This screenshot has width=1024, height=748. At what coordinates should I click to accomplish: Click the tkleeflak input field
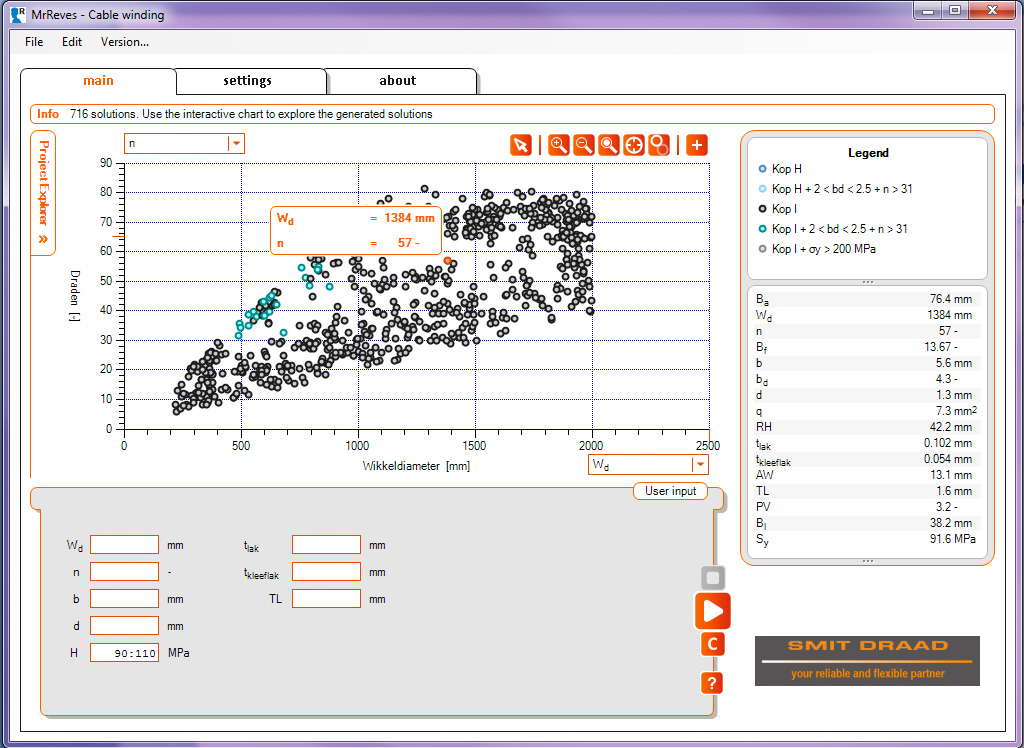(x=327, y=572)
